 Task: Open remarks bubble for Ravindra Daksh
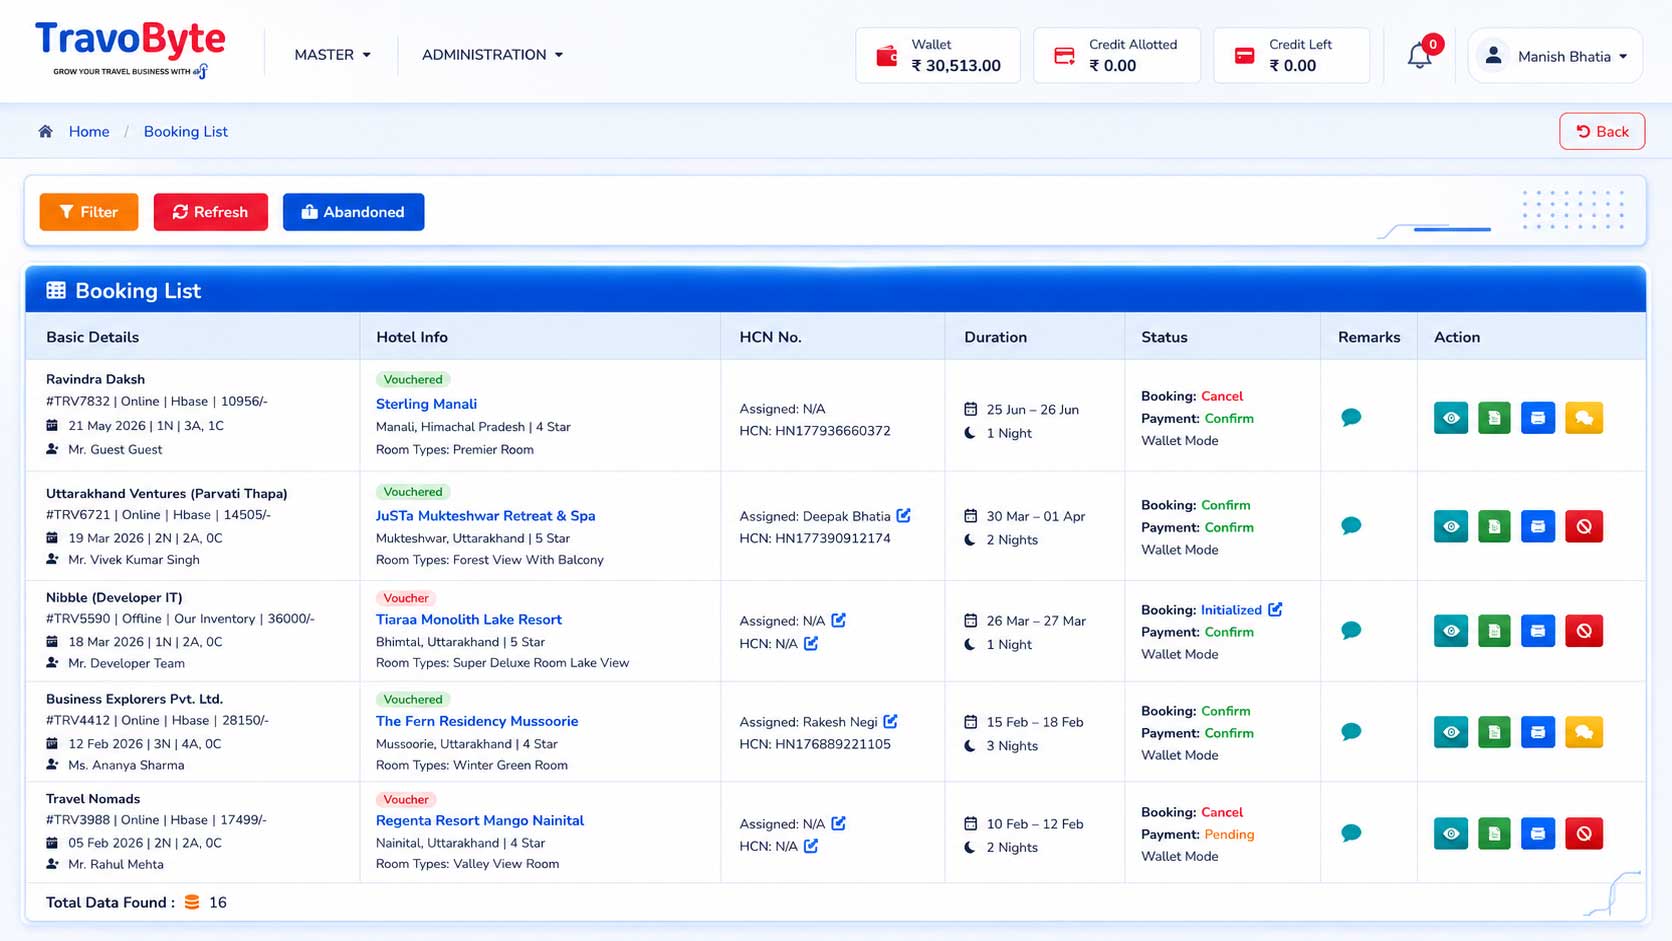pos(1351,417)
